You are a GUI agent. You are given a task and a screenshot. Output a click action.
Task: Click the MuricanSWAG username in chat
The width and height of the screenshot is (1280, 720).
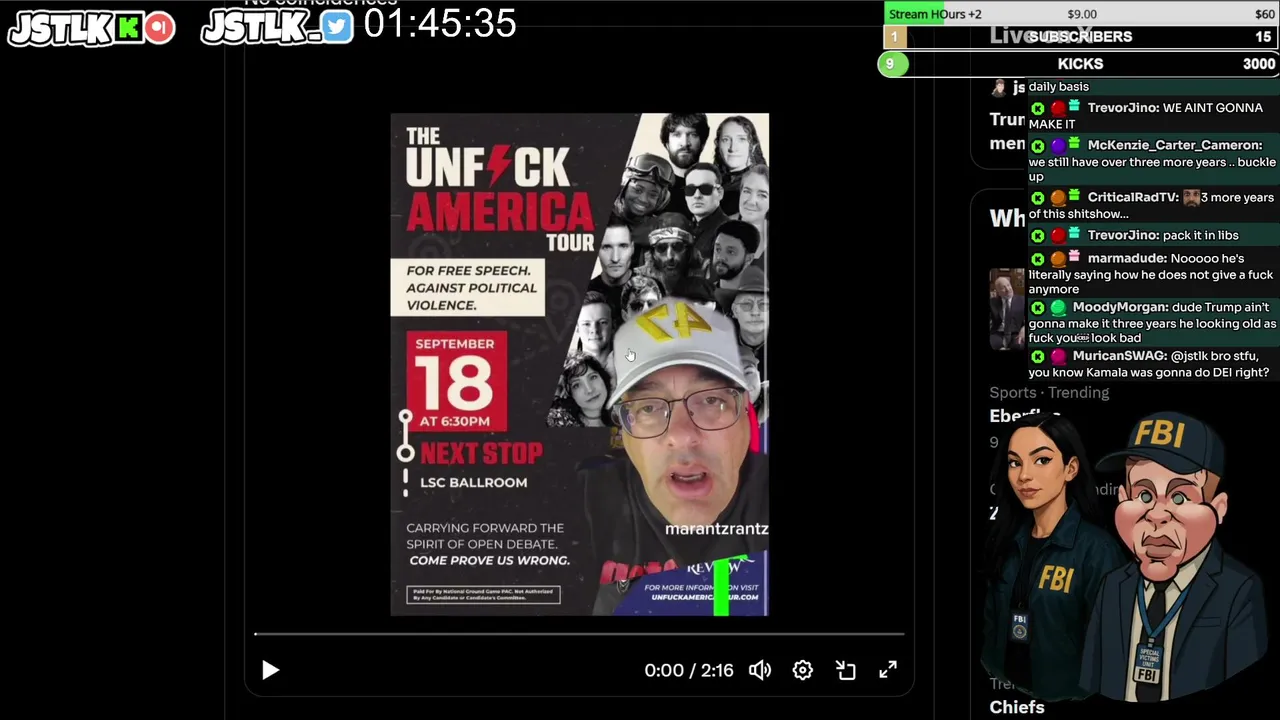[1119, 356]
